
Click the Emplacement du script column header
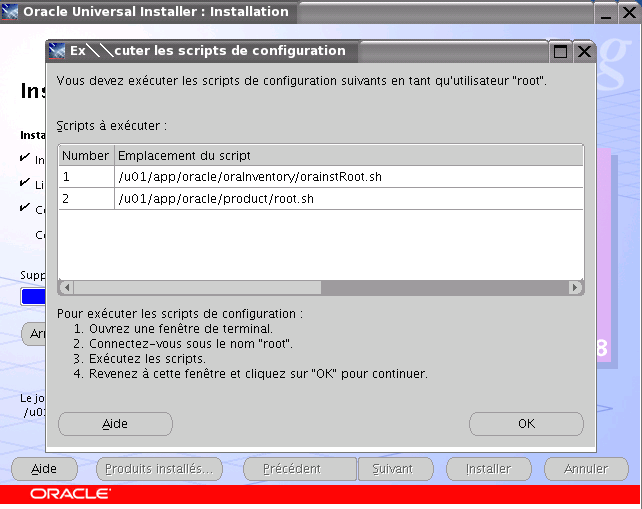click(x=349, y=156)
